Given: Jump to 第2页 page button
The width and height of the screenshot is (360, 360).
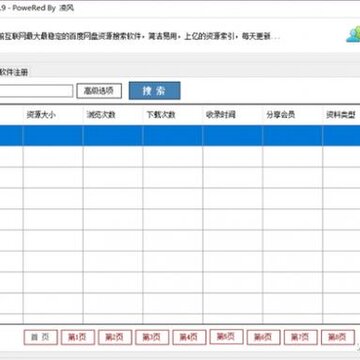Looking at the screenshot, I should click(115, 337).
